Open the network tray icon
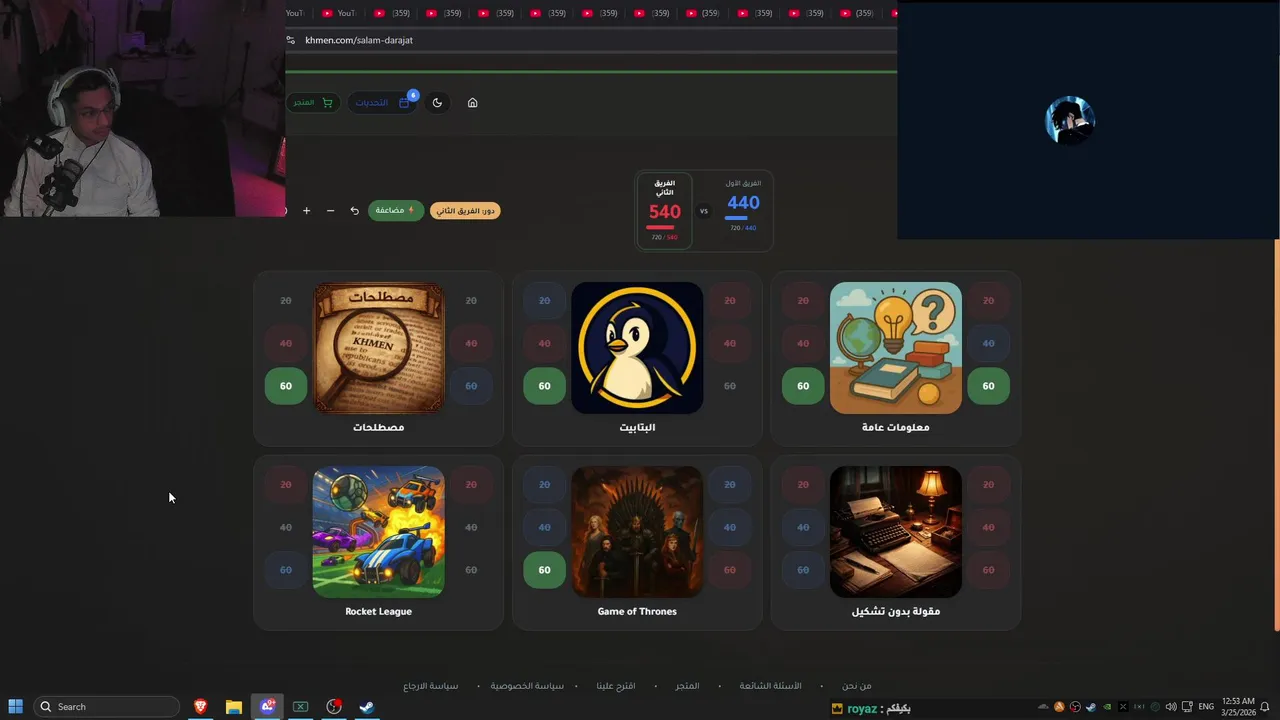1280x720 pixels. click(1187, 707)
